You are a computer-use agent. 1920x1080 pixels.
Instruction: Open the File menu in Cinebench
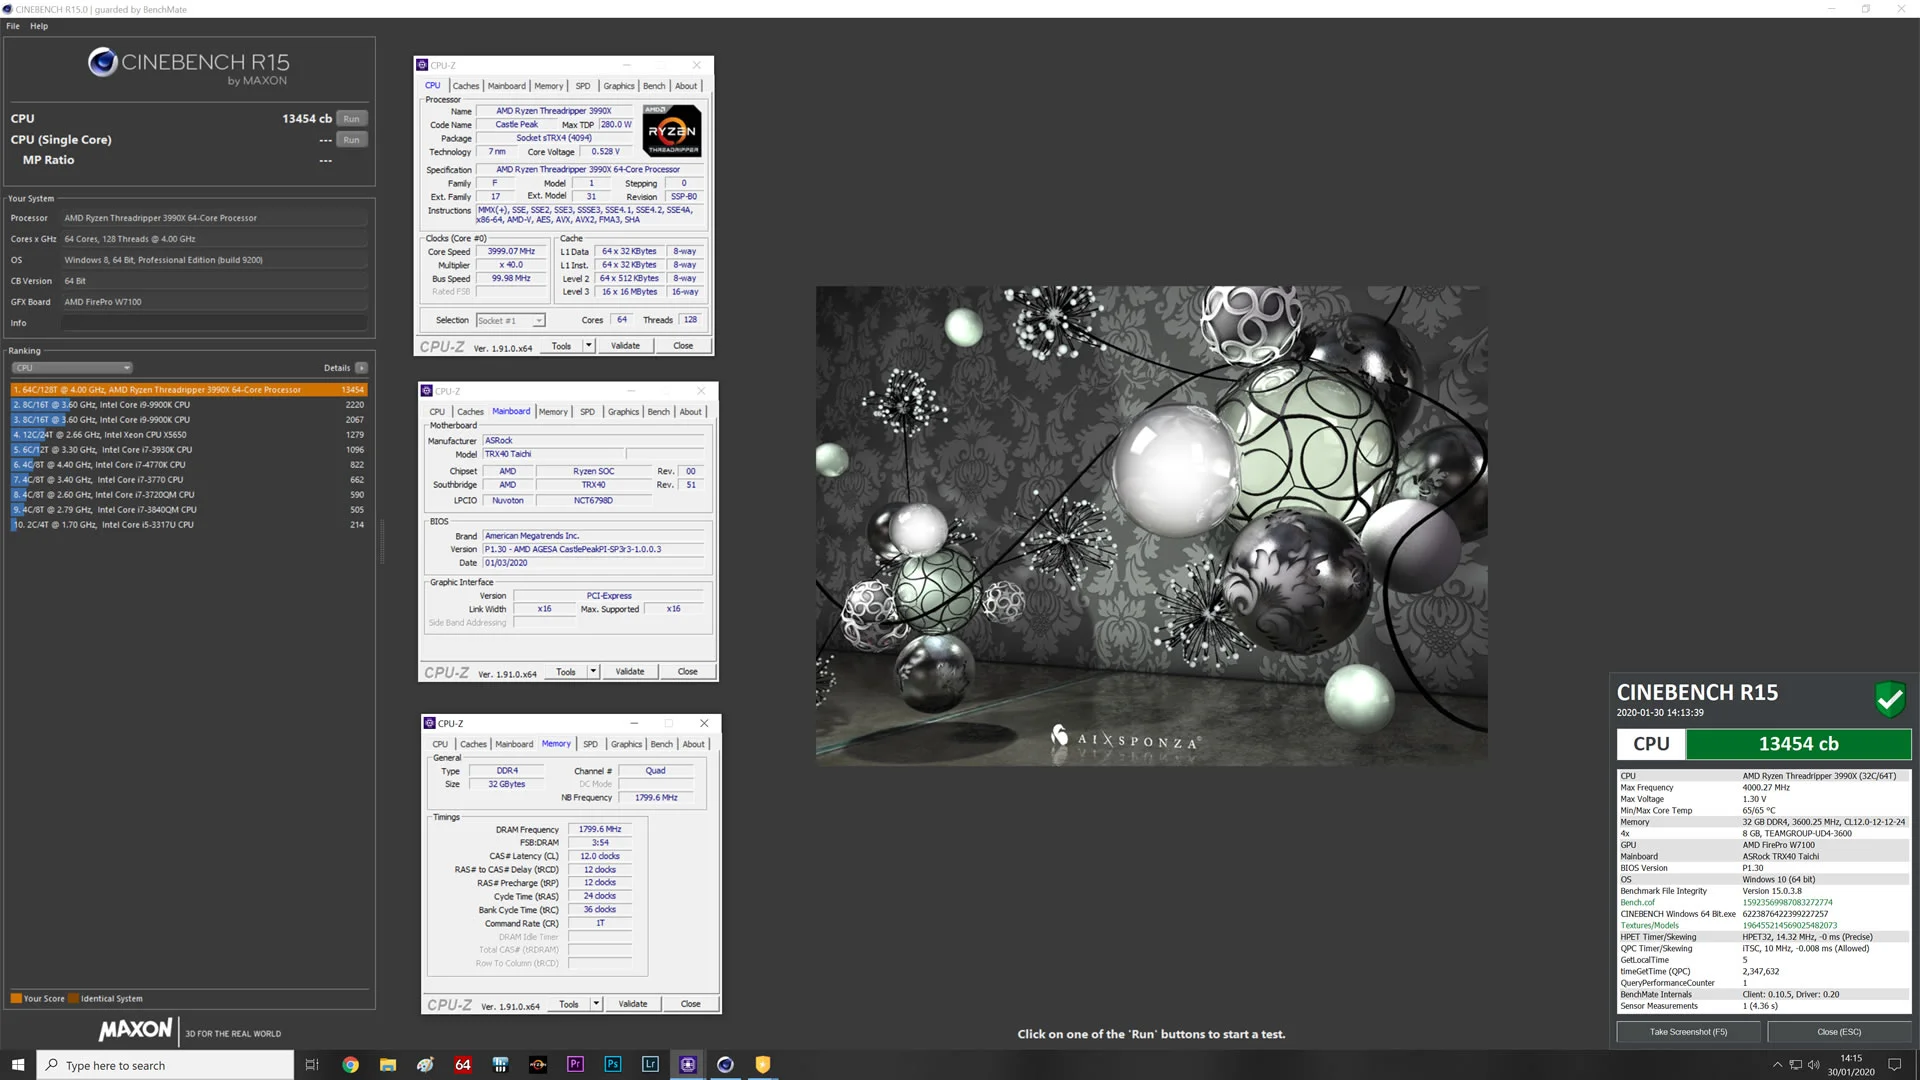[x=13, y=26]
